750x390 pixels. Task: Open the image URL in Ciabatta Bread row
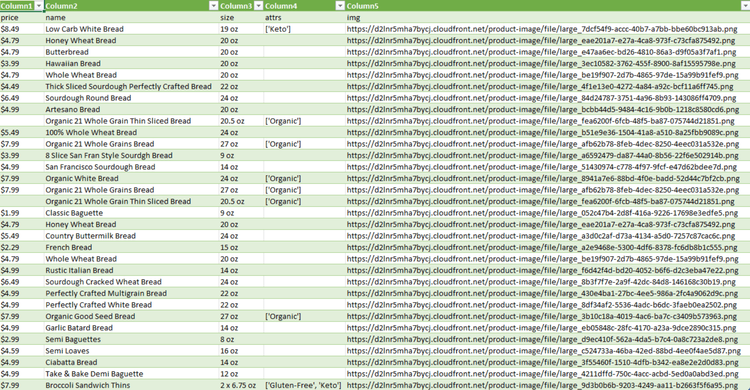(x=542, y=362)
